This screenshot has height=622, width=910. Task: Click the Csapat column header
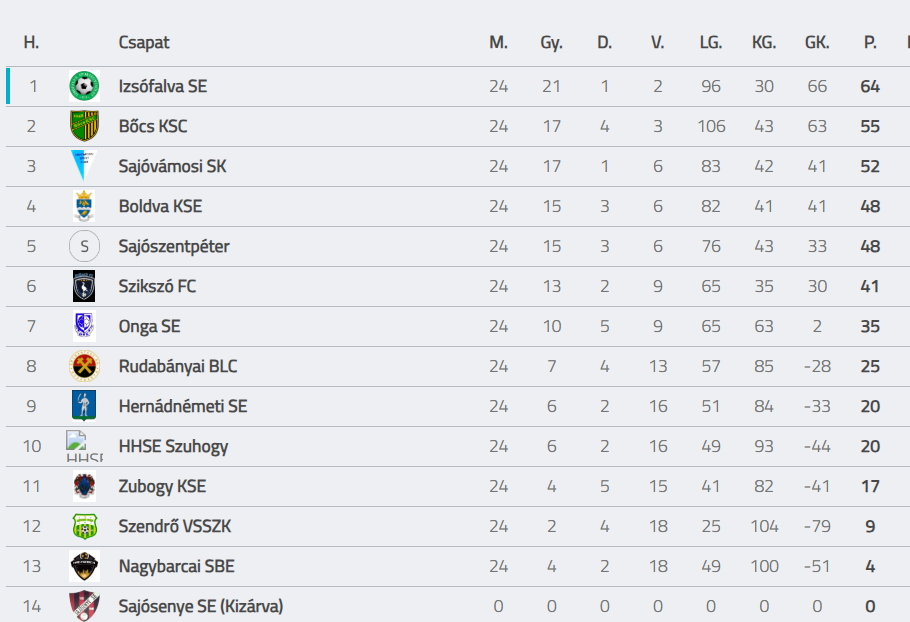pos(144,43)
